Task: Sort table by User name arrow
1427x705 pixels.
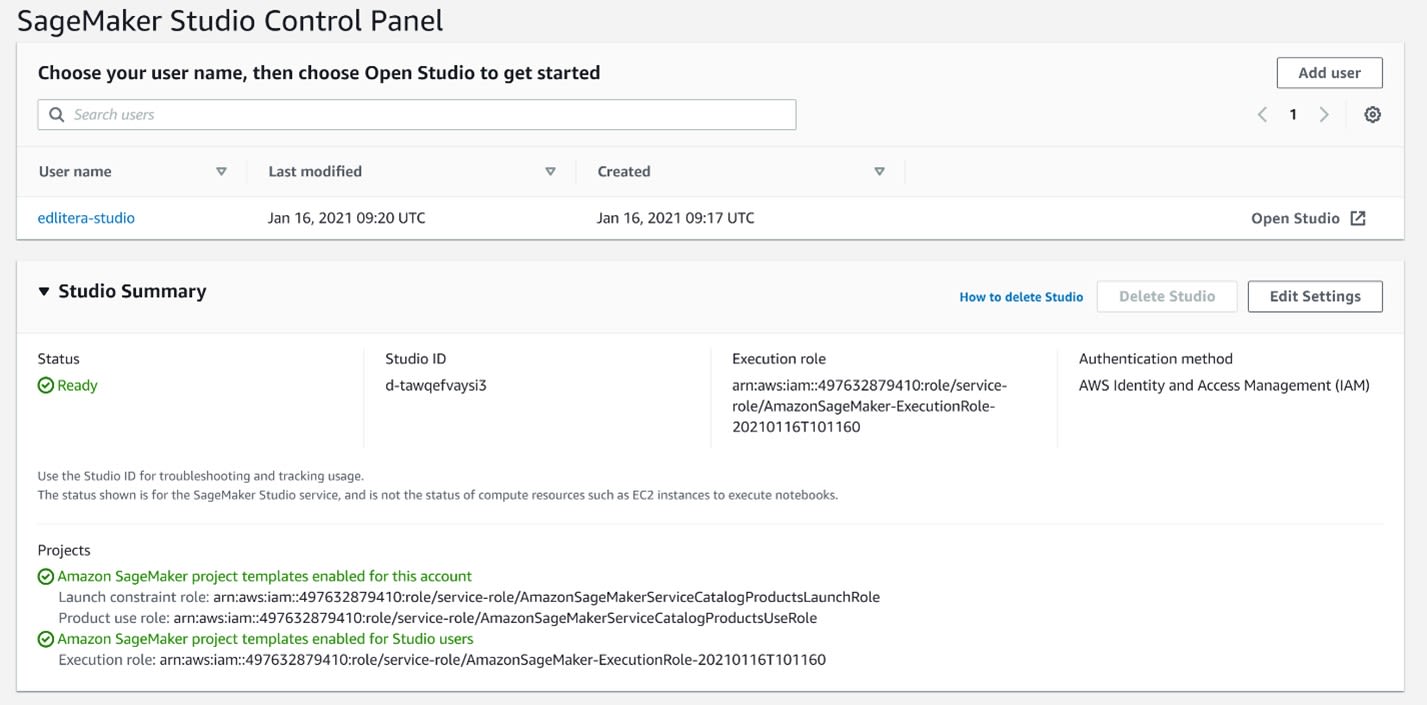Action: 222,172
